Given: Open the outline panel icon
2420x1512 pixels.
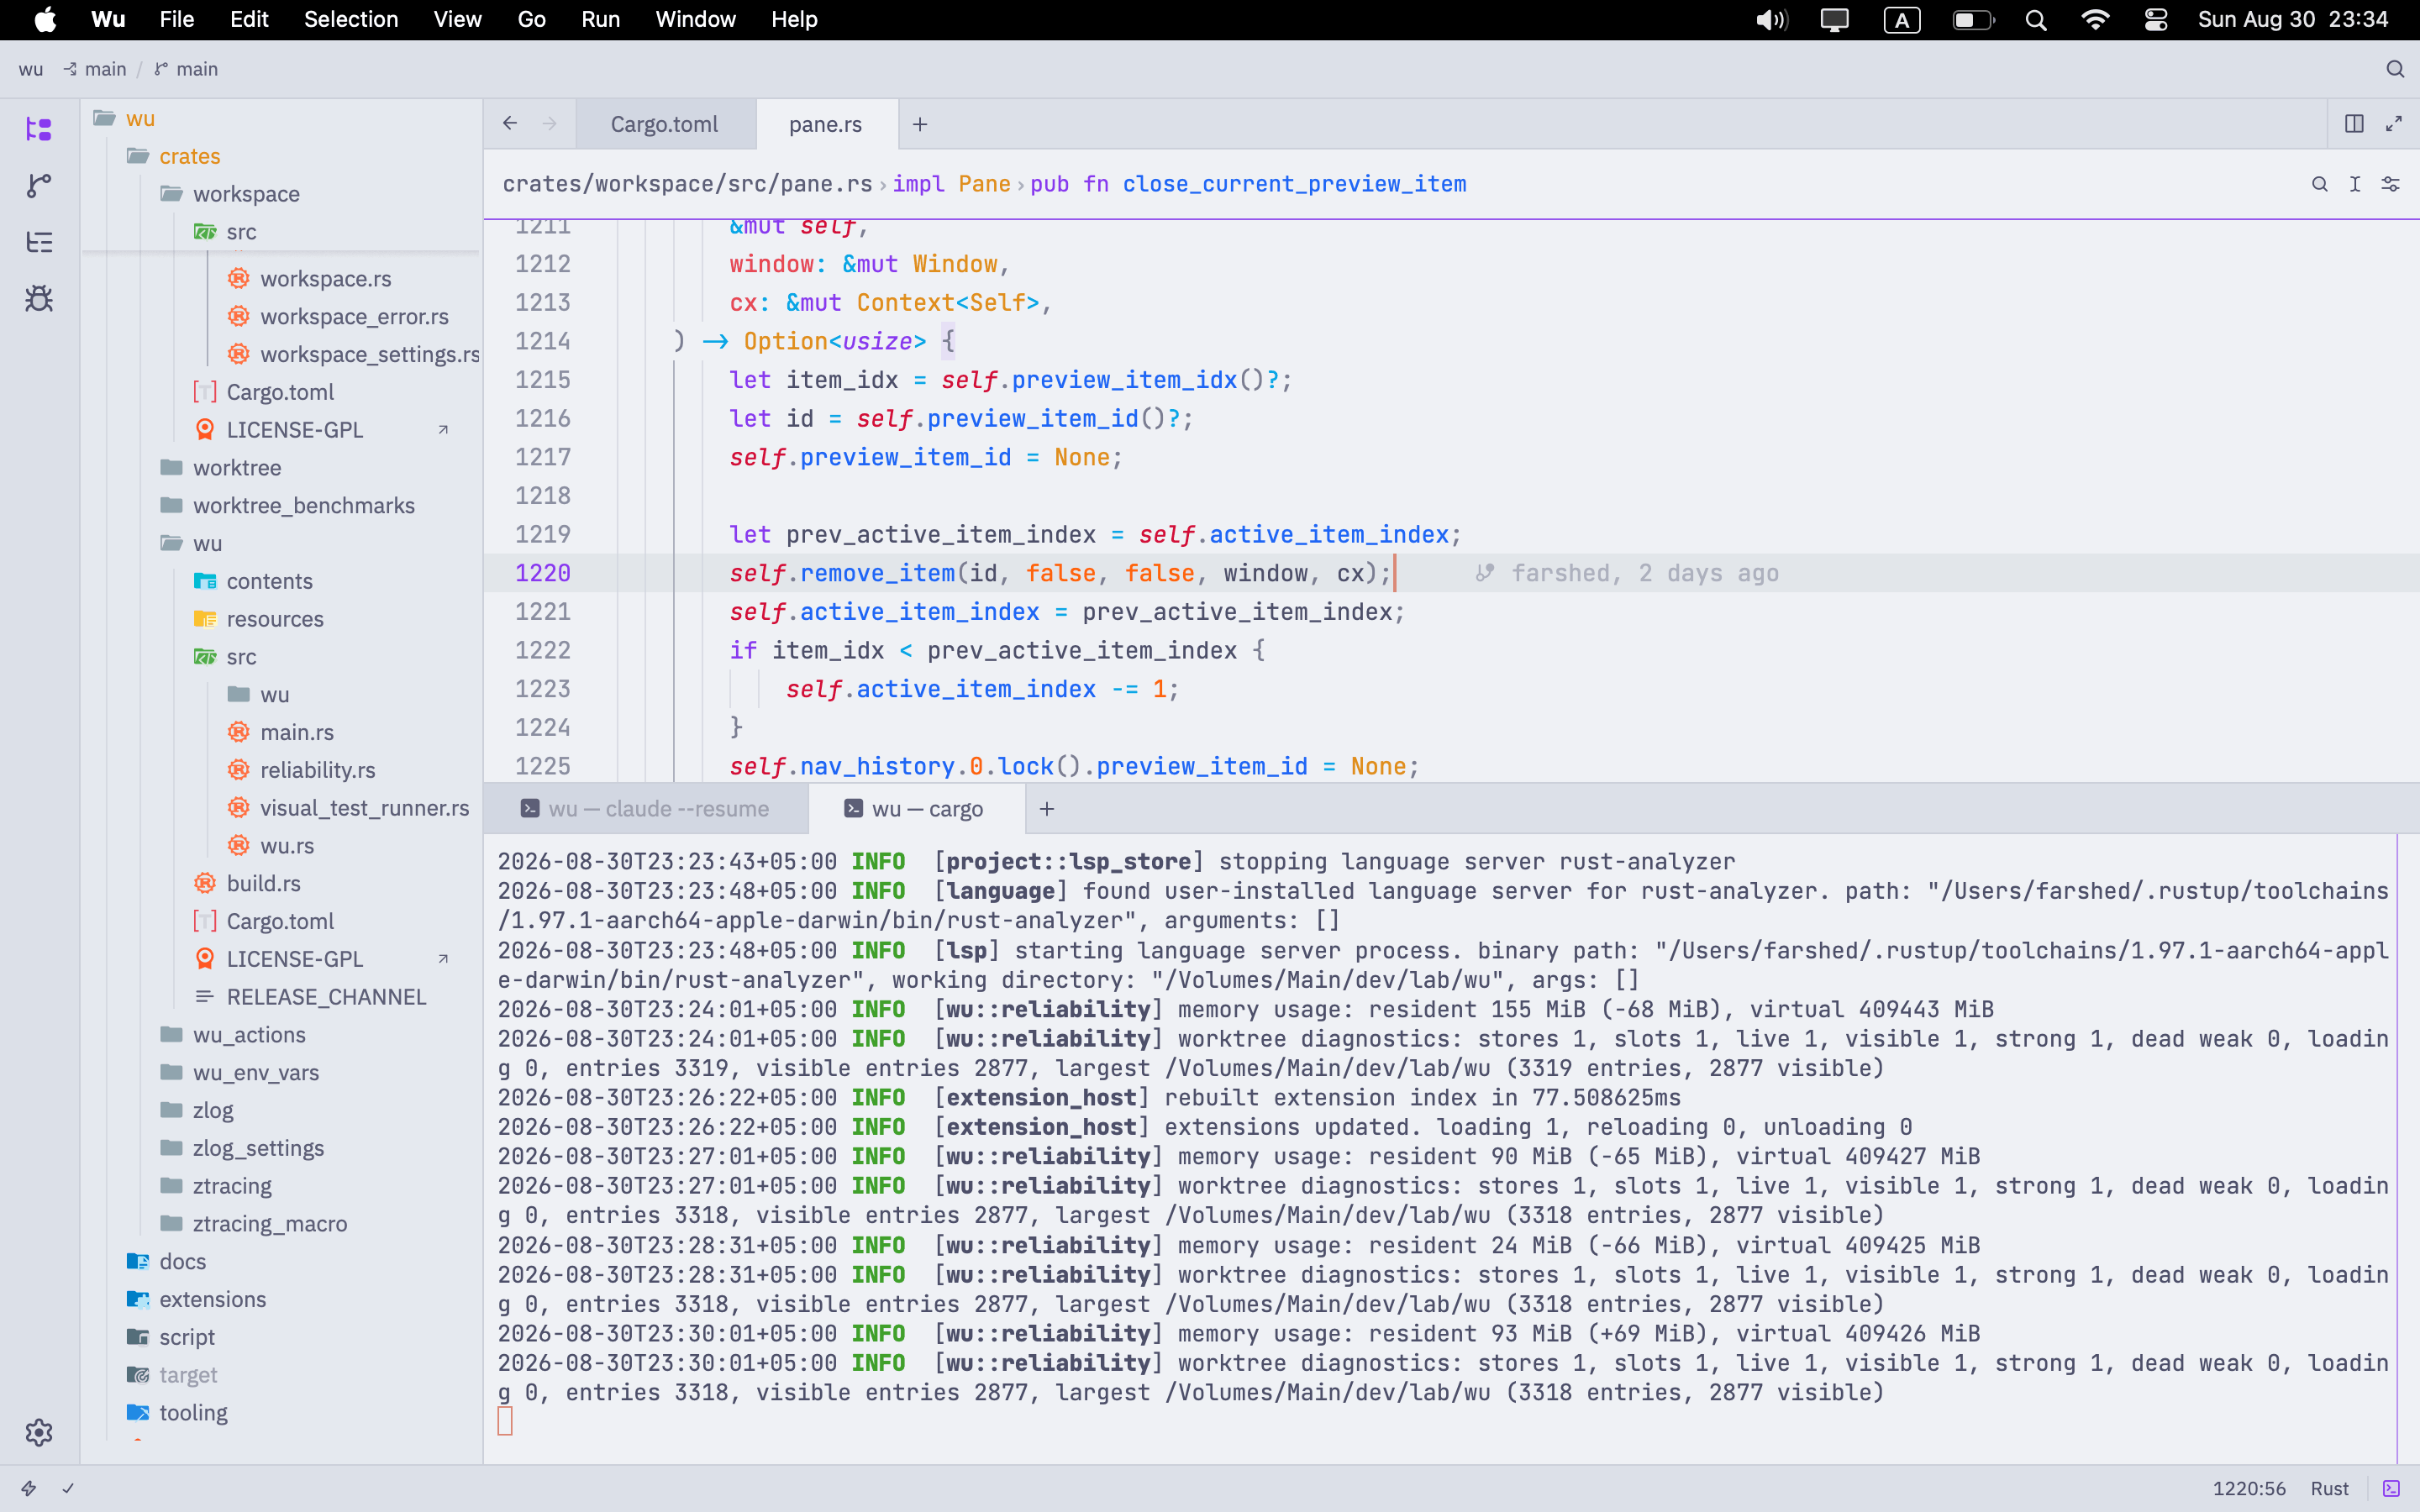Looking at the screenshot, I should pos(39,242).
